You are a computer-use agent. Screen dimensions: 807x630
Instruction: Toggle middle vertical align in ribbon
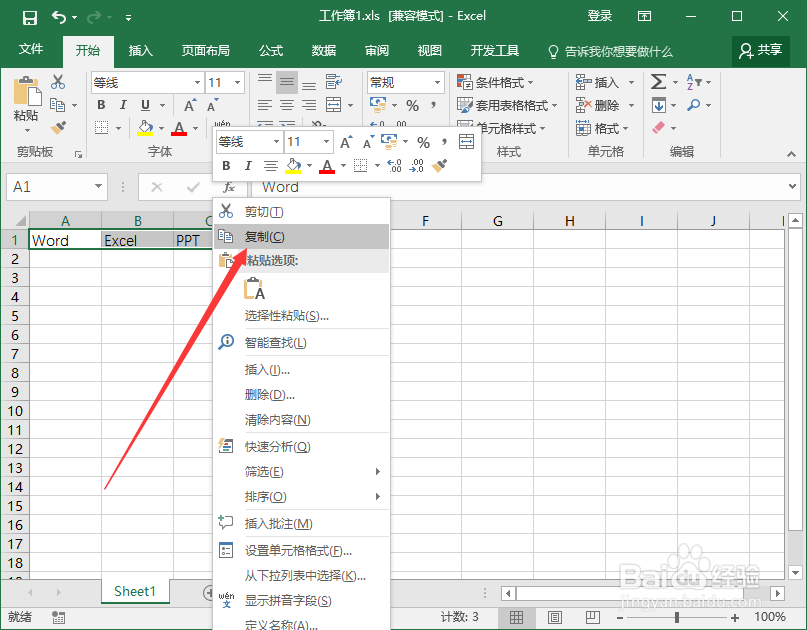(x=287, y=82)
